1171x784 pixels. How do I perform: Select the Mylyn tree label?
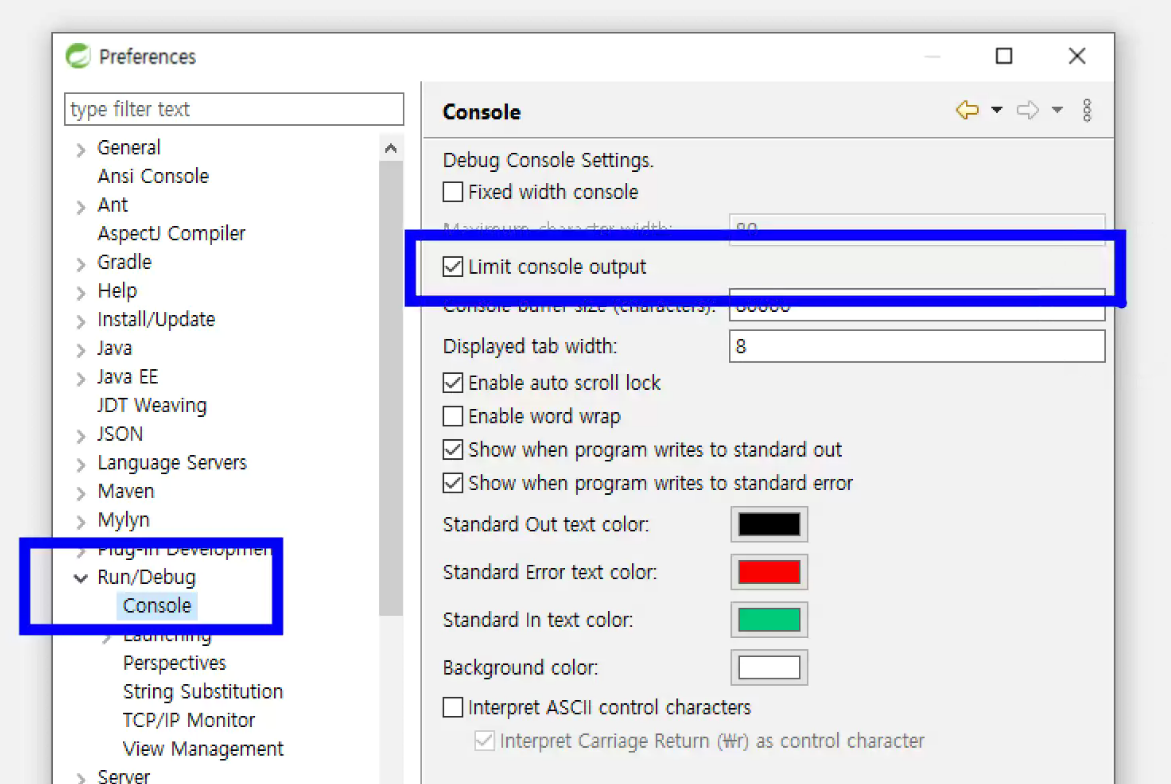pyautogui.click(x=123, y=520)
